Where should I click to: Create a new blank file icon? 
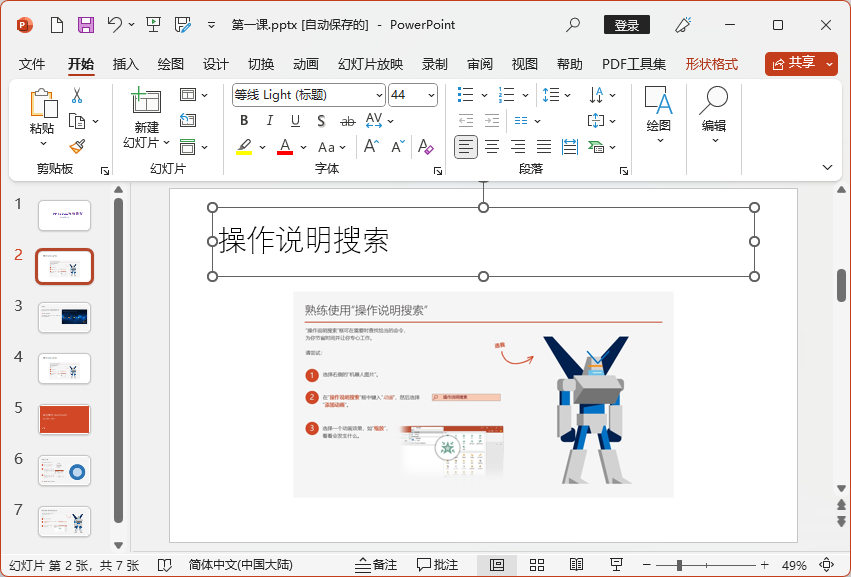pos(56,25)
